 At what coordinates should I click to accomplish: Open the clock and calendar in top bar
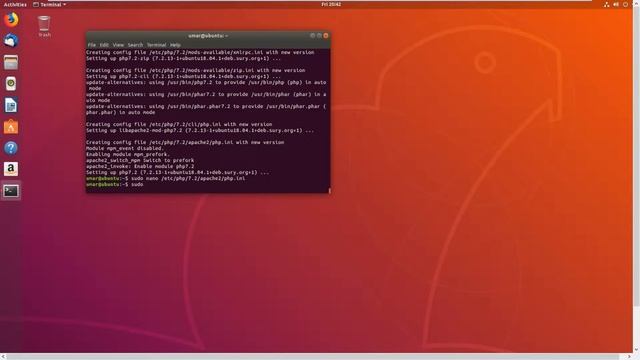[x=331, y=4]
